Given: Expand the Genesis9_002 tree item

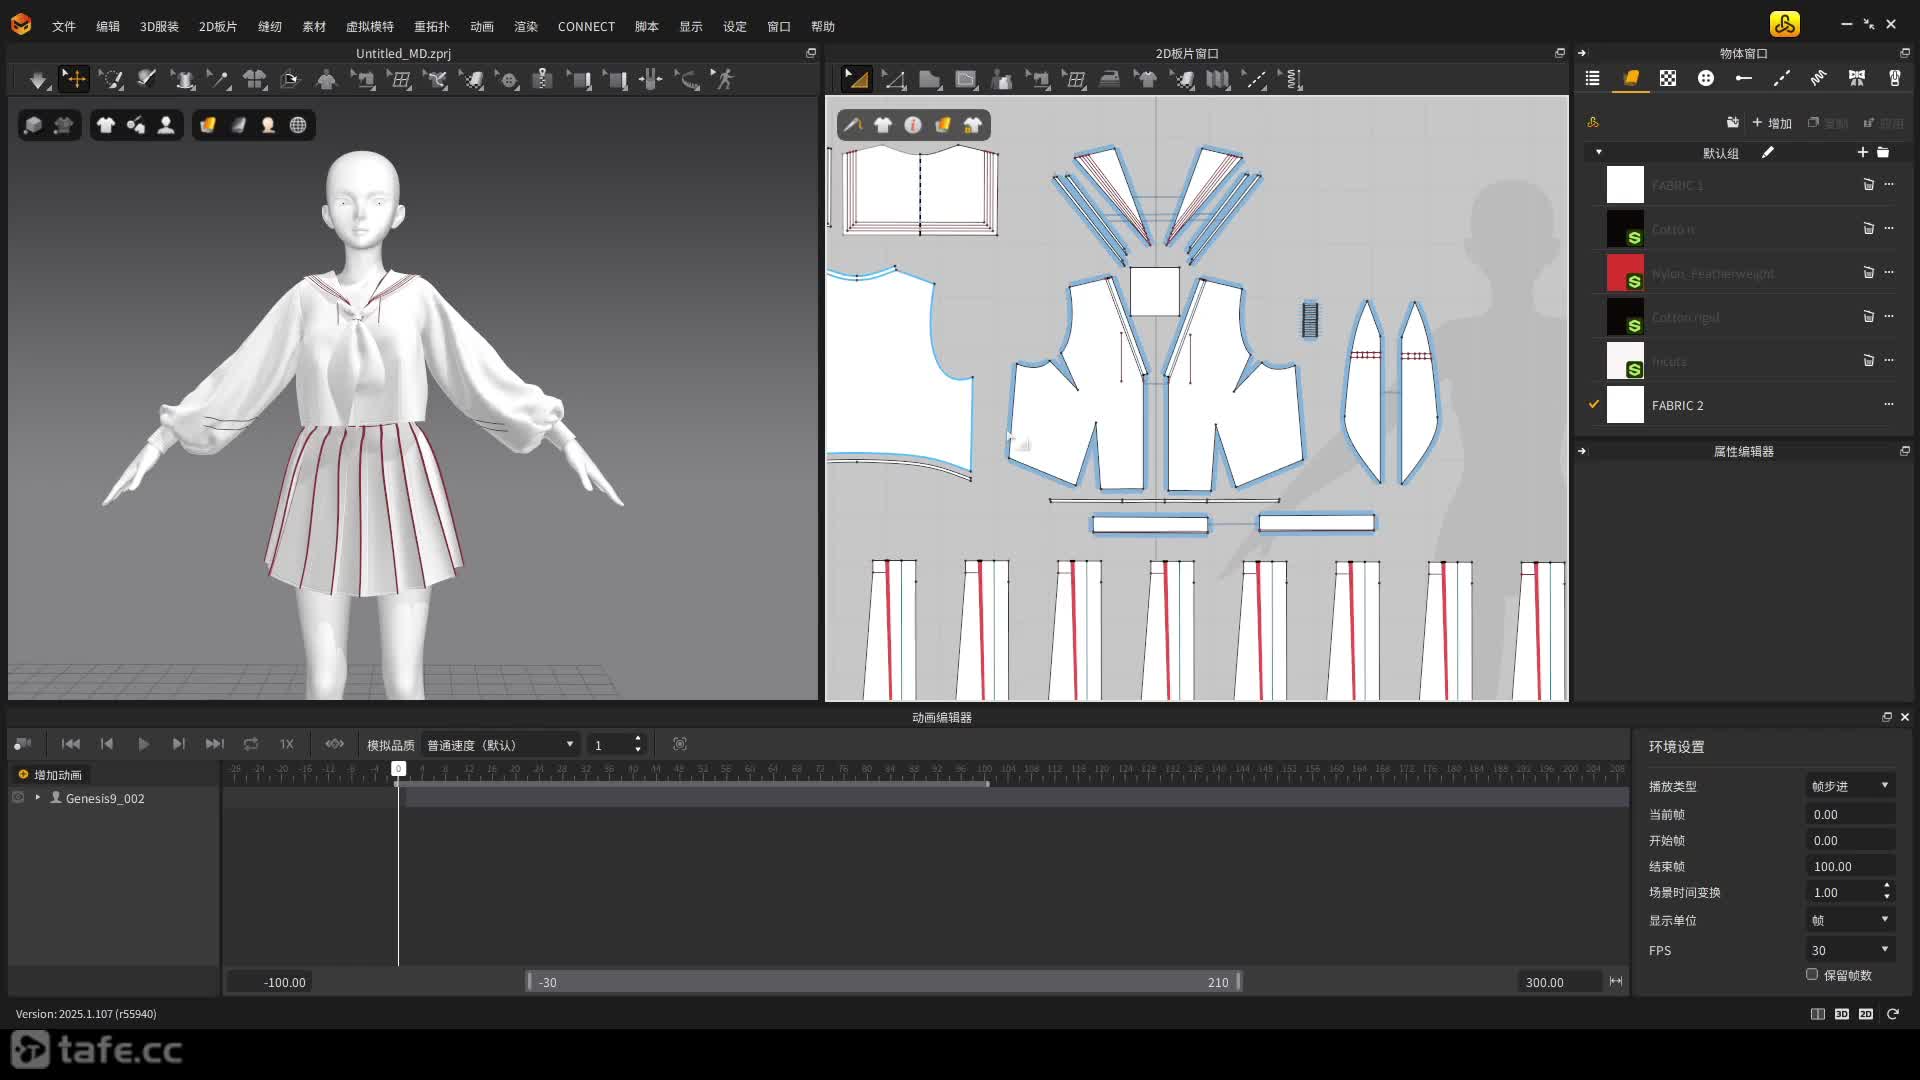Looking at the screenshot, I should tap(38, 798).
